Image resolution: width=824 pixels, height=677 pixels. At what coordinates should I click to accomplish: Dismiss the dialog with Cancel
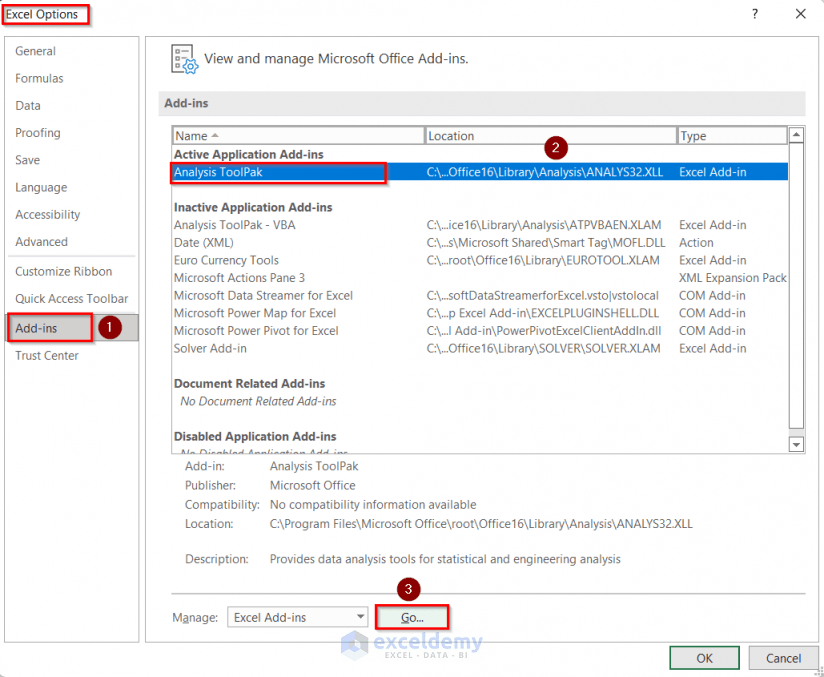click(x=783, y=658)
